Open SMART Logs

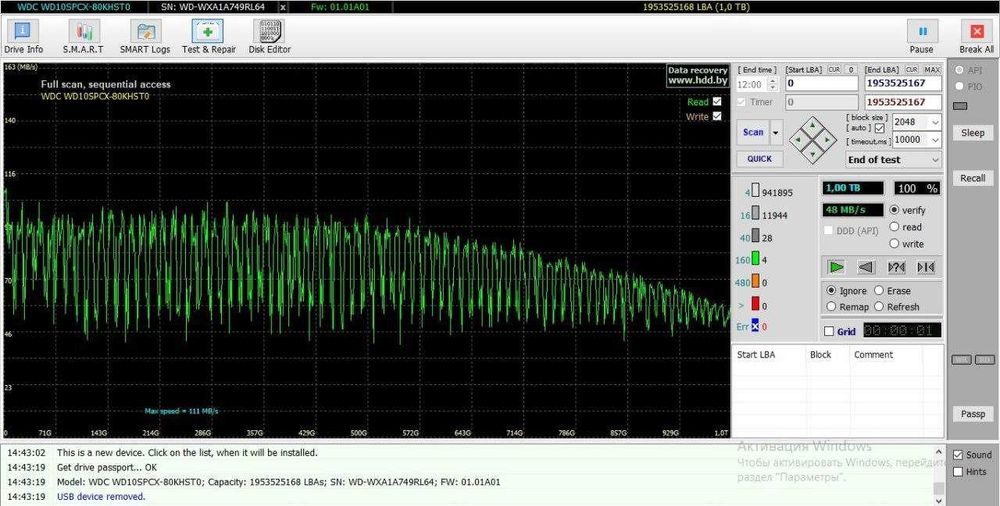coord(145,37)
